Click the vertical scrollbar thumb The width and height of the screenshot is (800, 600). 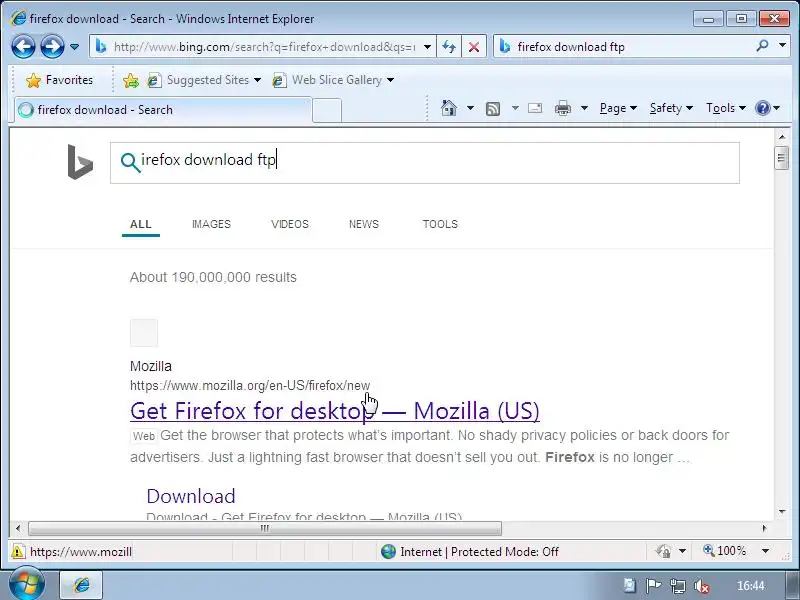point(782,158)
